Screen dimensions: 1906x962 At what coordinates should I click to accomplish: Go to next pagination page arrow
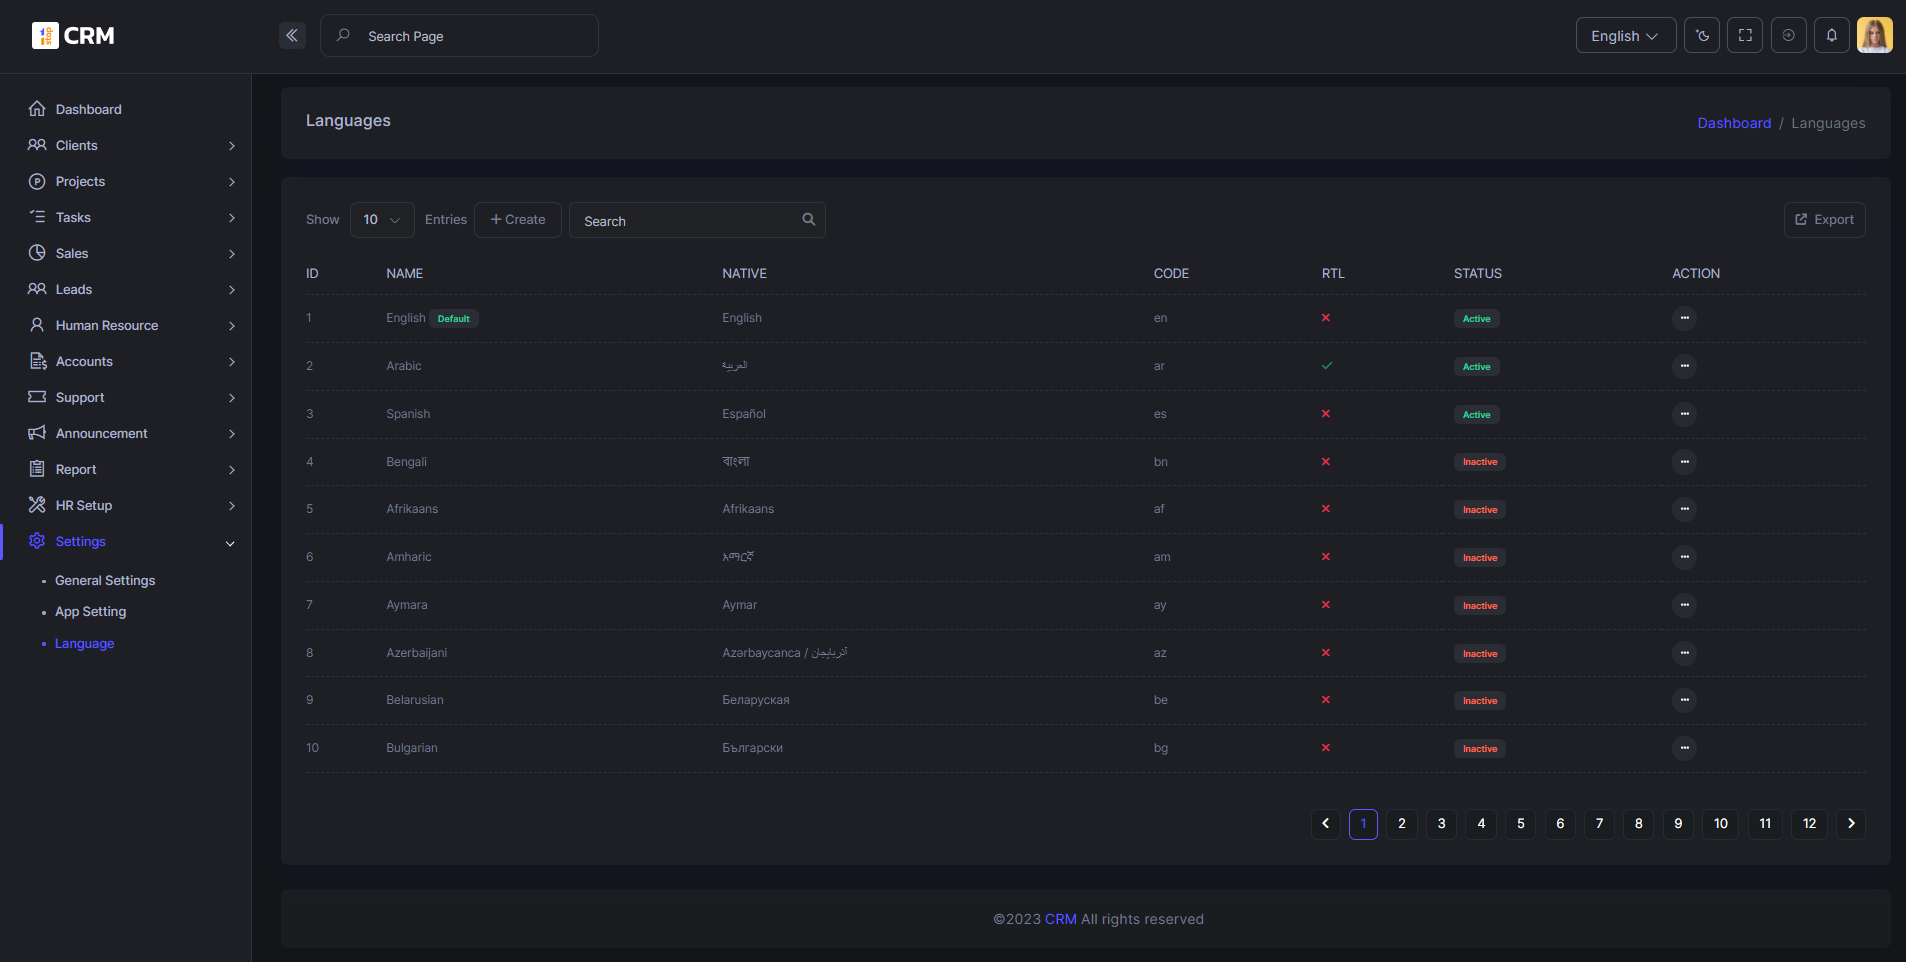click(x=1851, y=824)
